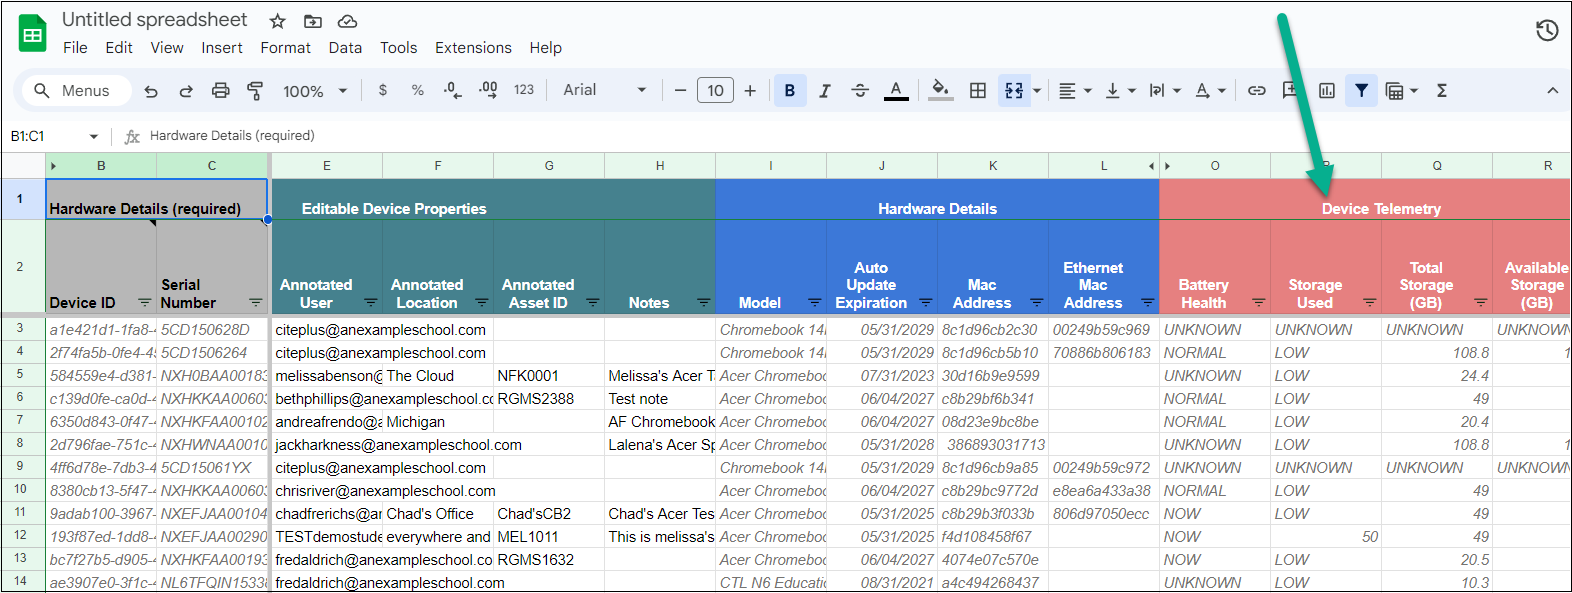Open the functions sigma menu
This screenshot has width=1572, height=593.
coord(1442,90)
